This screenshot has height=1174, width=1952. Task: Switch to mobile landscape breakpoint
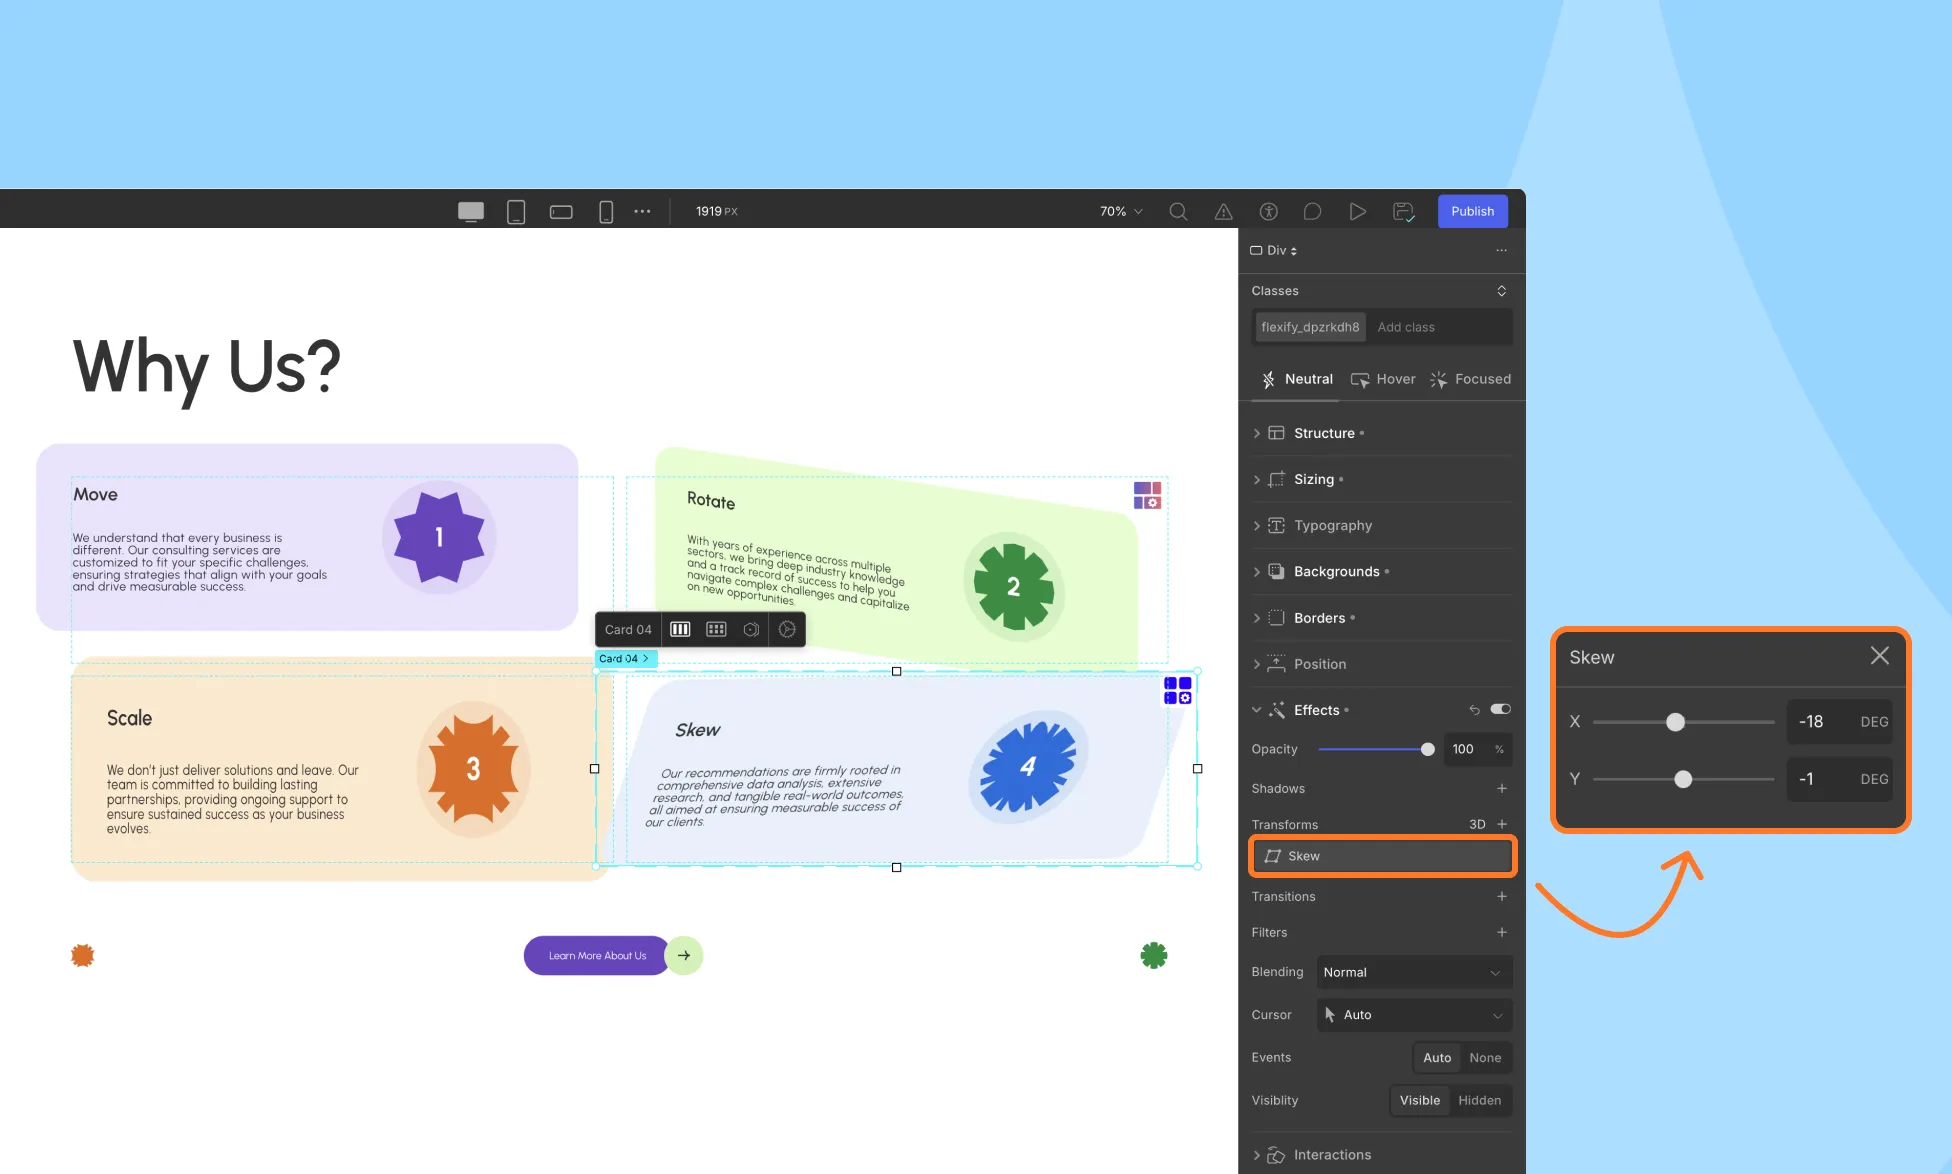point(561,211)
